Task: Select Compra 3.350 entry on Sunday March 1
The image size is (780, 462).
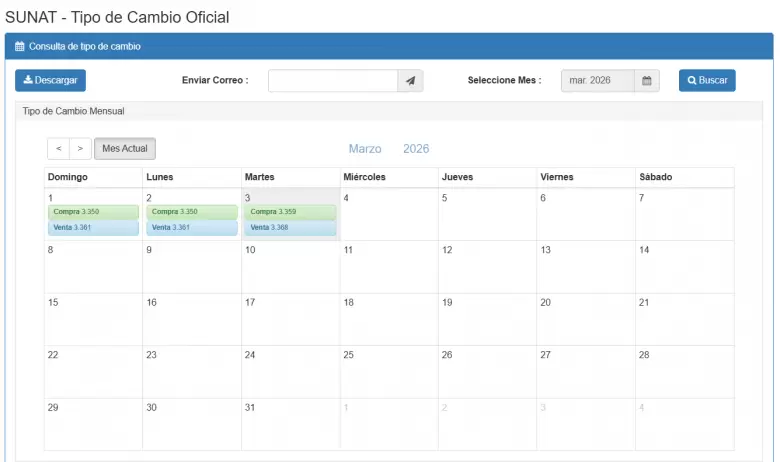Action: tap(93, 212)
